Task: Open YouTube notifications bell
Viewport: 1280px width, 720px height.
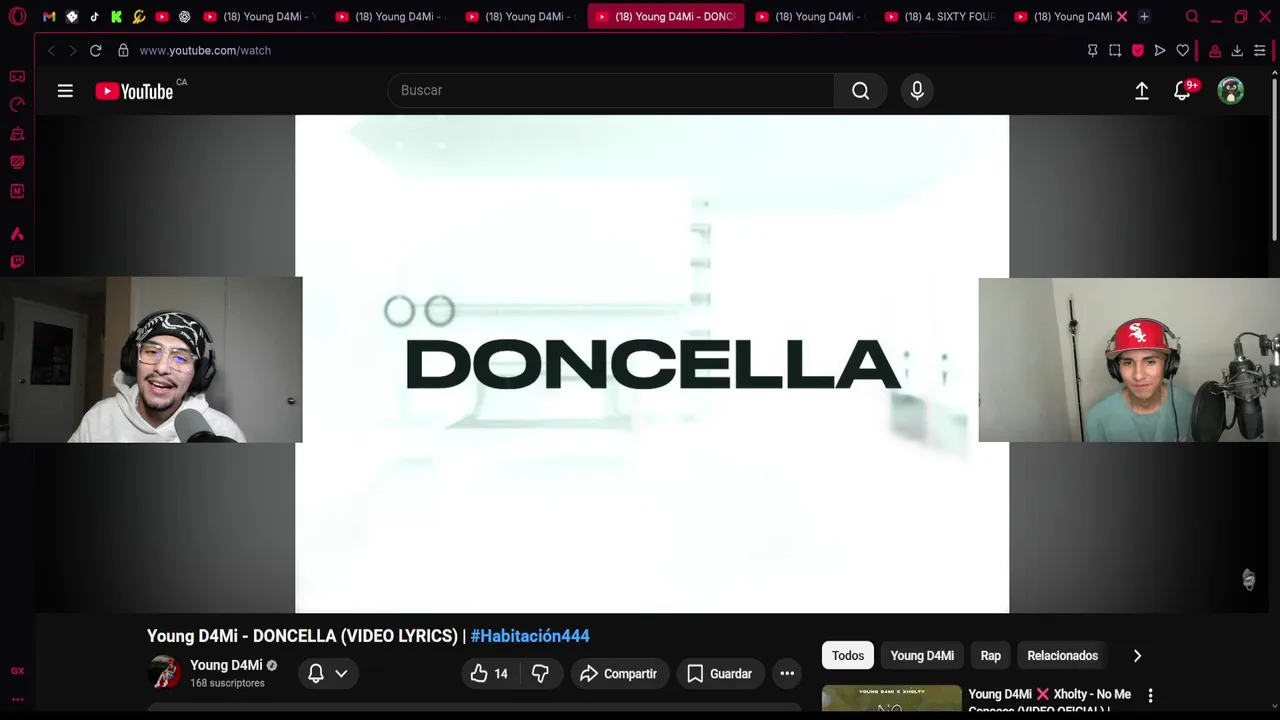Action: 1182,91
